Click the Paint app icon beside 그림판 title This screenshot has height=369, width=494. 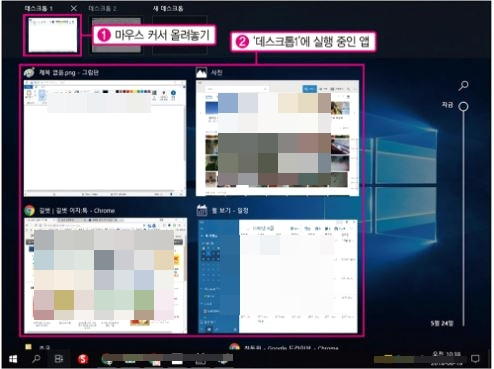click(29, 73)
